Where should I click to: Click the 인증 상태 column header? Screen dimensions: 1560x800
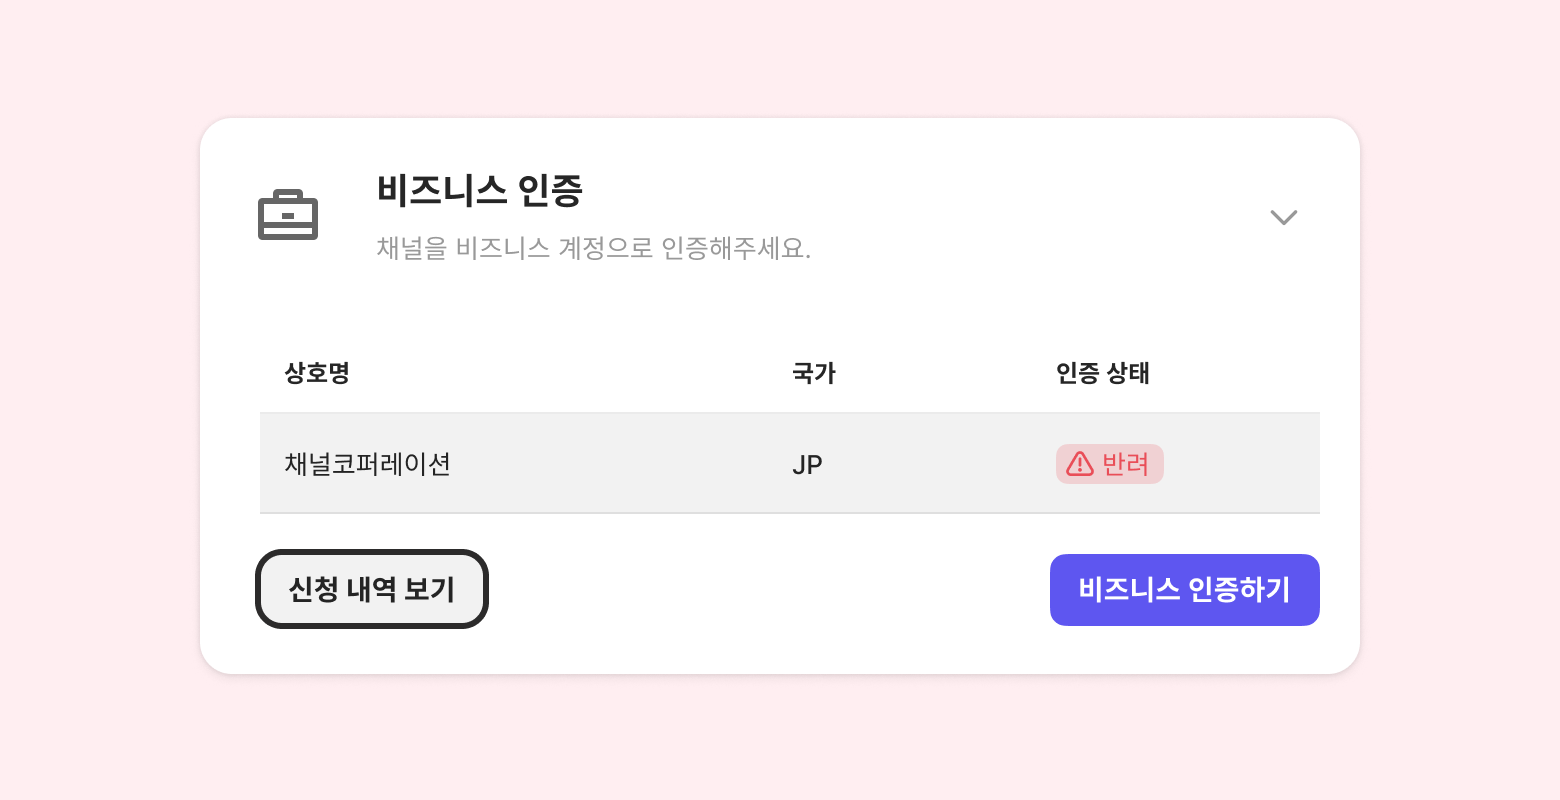click(1102, 373)
